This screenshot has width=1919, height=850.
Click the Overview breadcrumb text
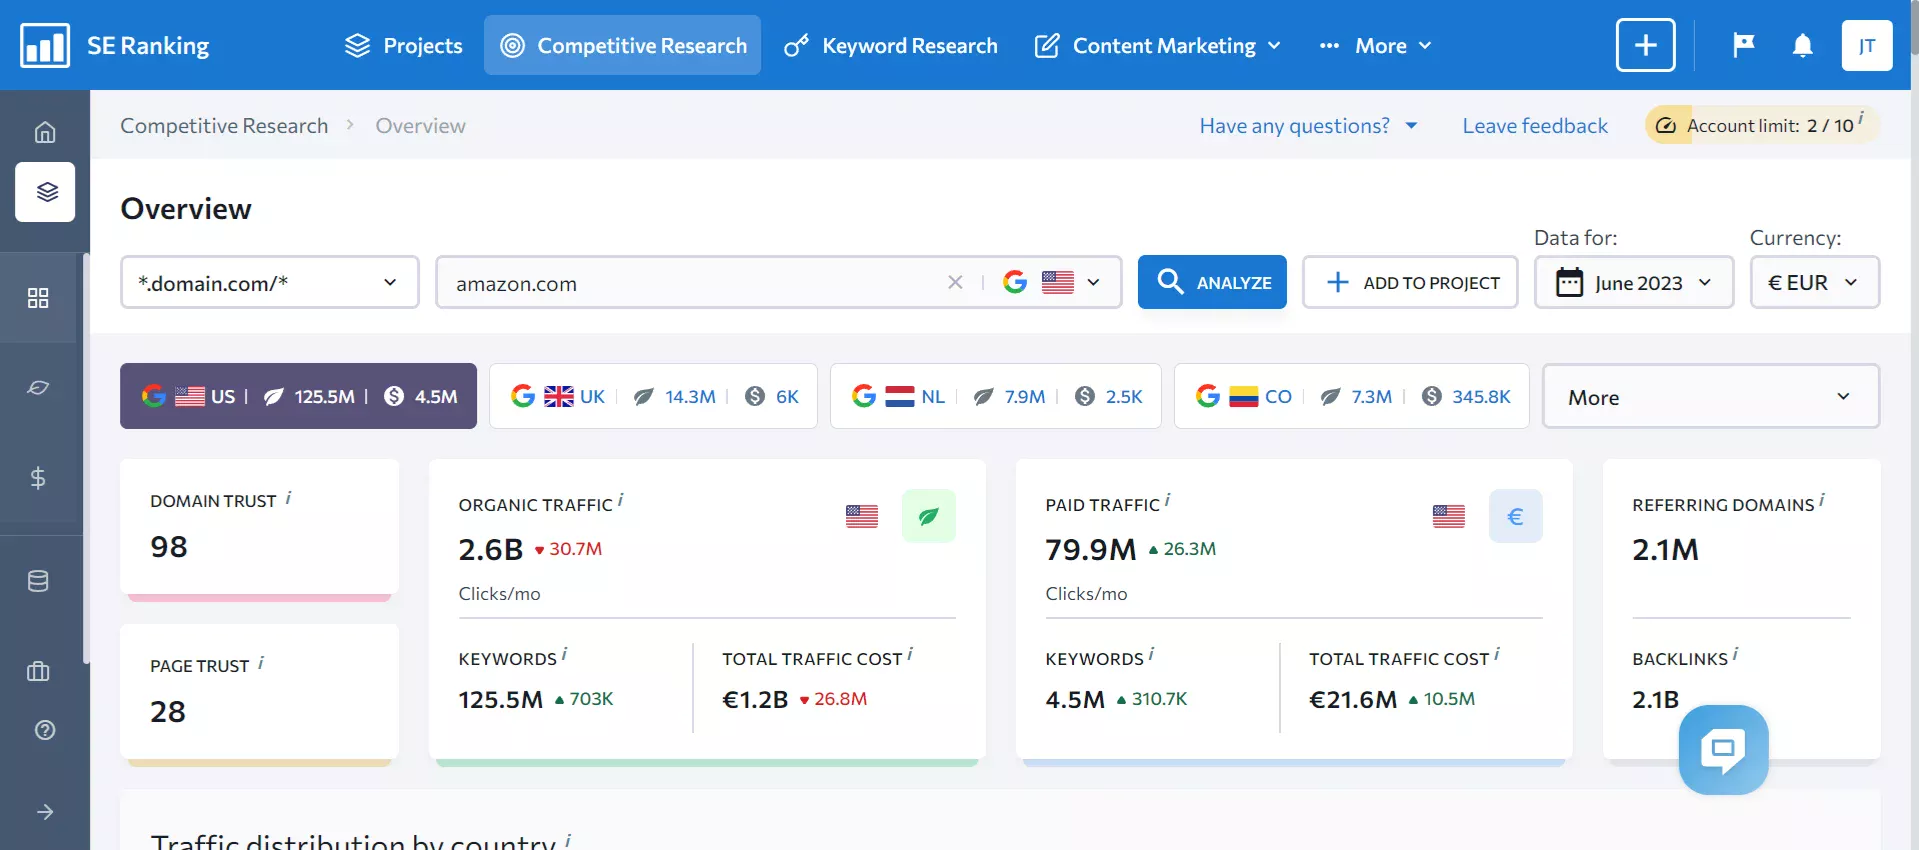pos(420,126)
